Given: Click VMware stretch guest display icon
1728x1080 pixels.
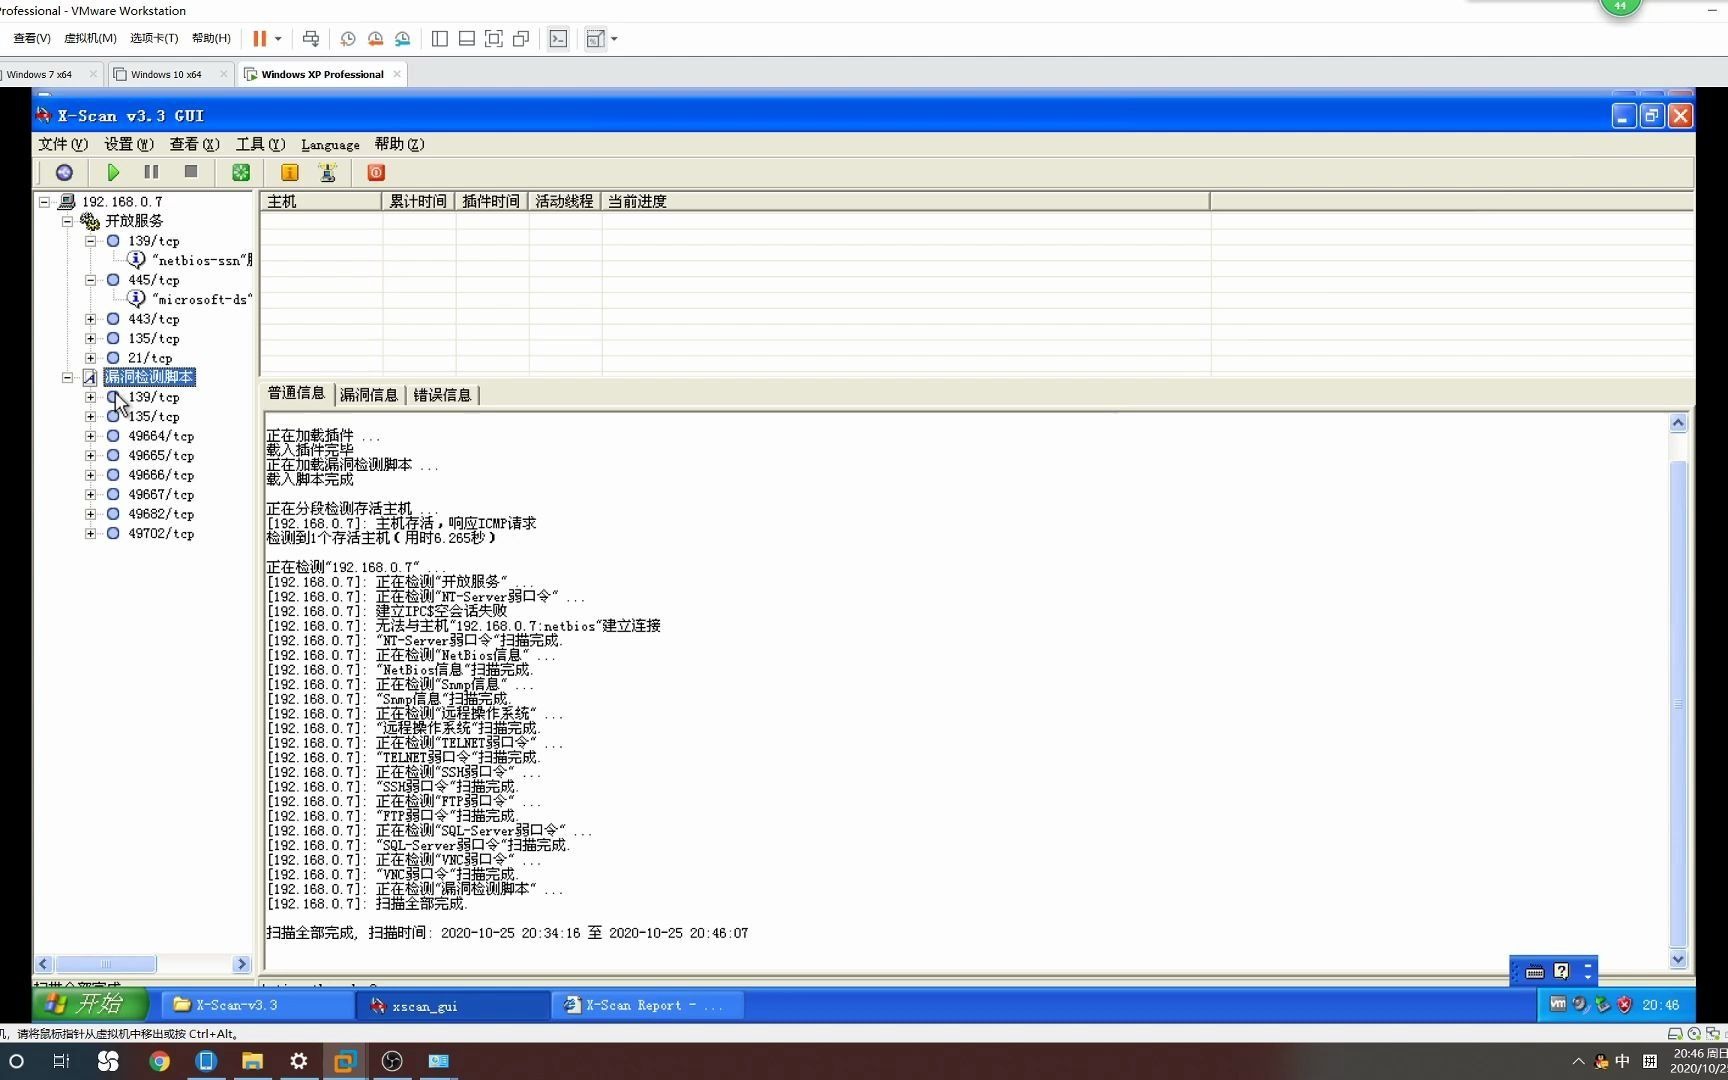Looking at the screenshot, I should click(x=595, y=39).
